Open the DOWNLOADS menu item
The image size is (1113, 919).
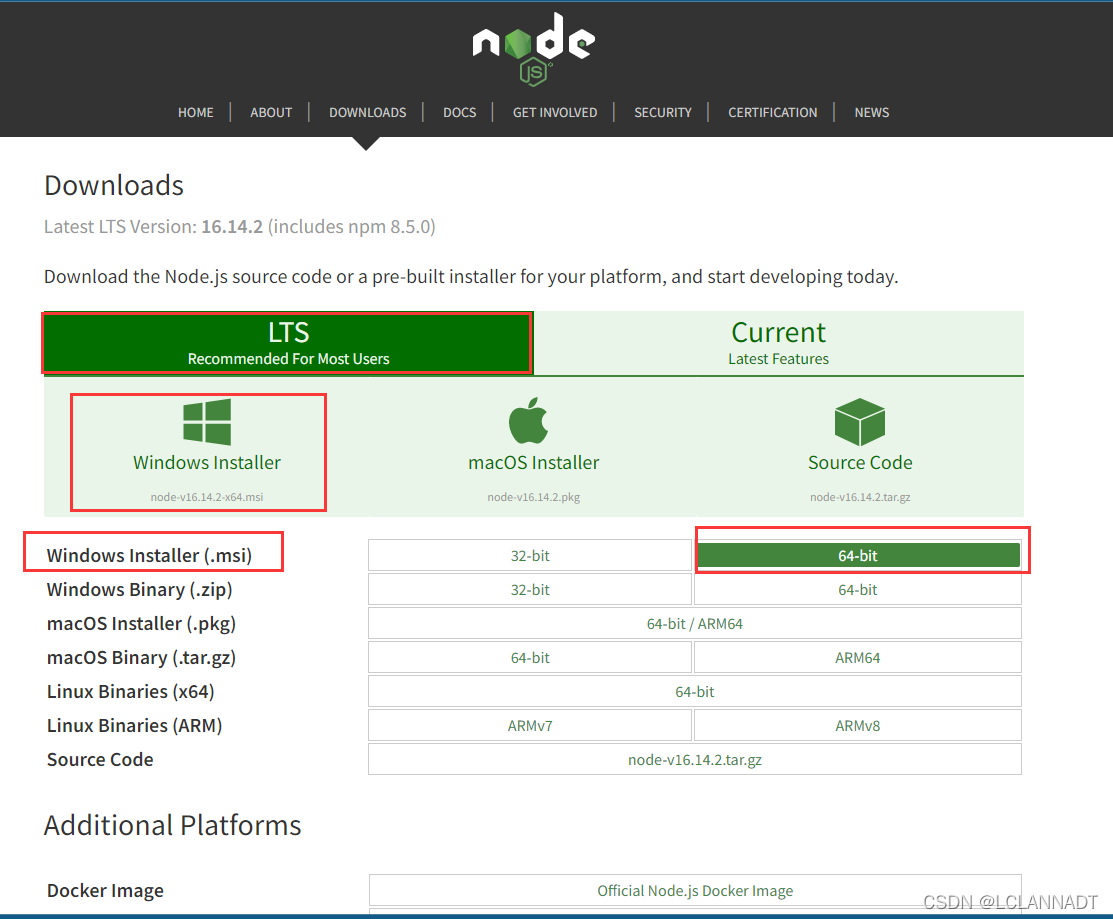coord(368,112)
